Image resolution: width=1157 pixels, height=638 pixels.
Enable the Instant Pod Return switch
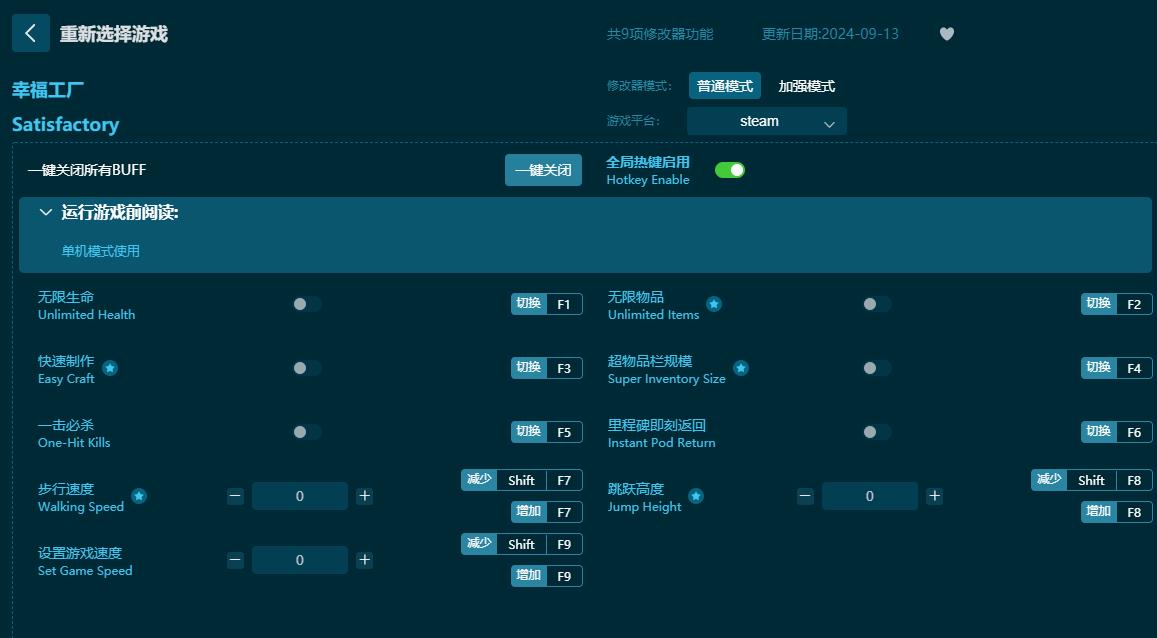(875, 432)
